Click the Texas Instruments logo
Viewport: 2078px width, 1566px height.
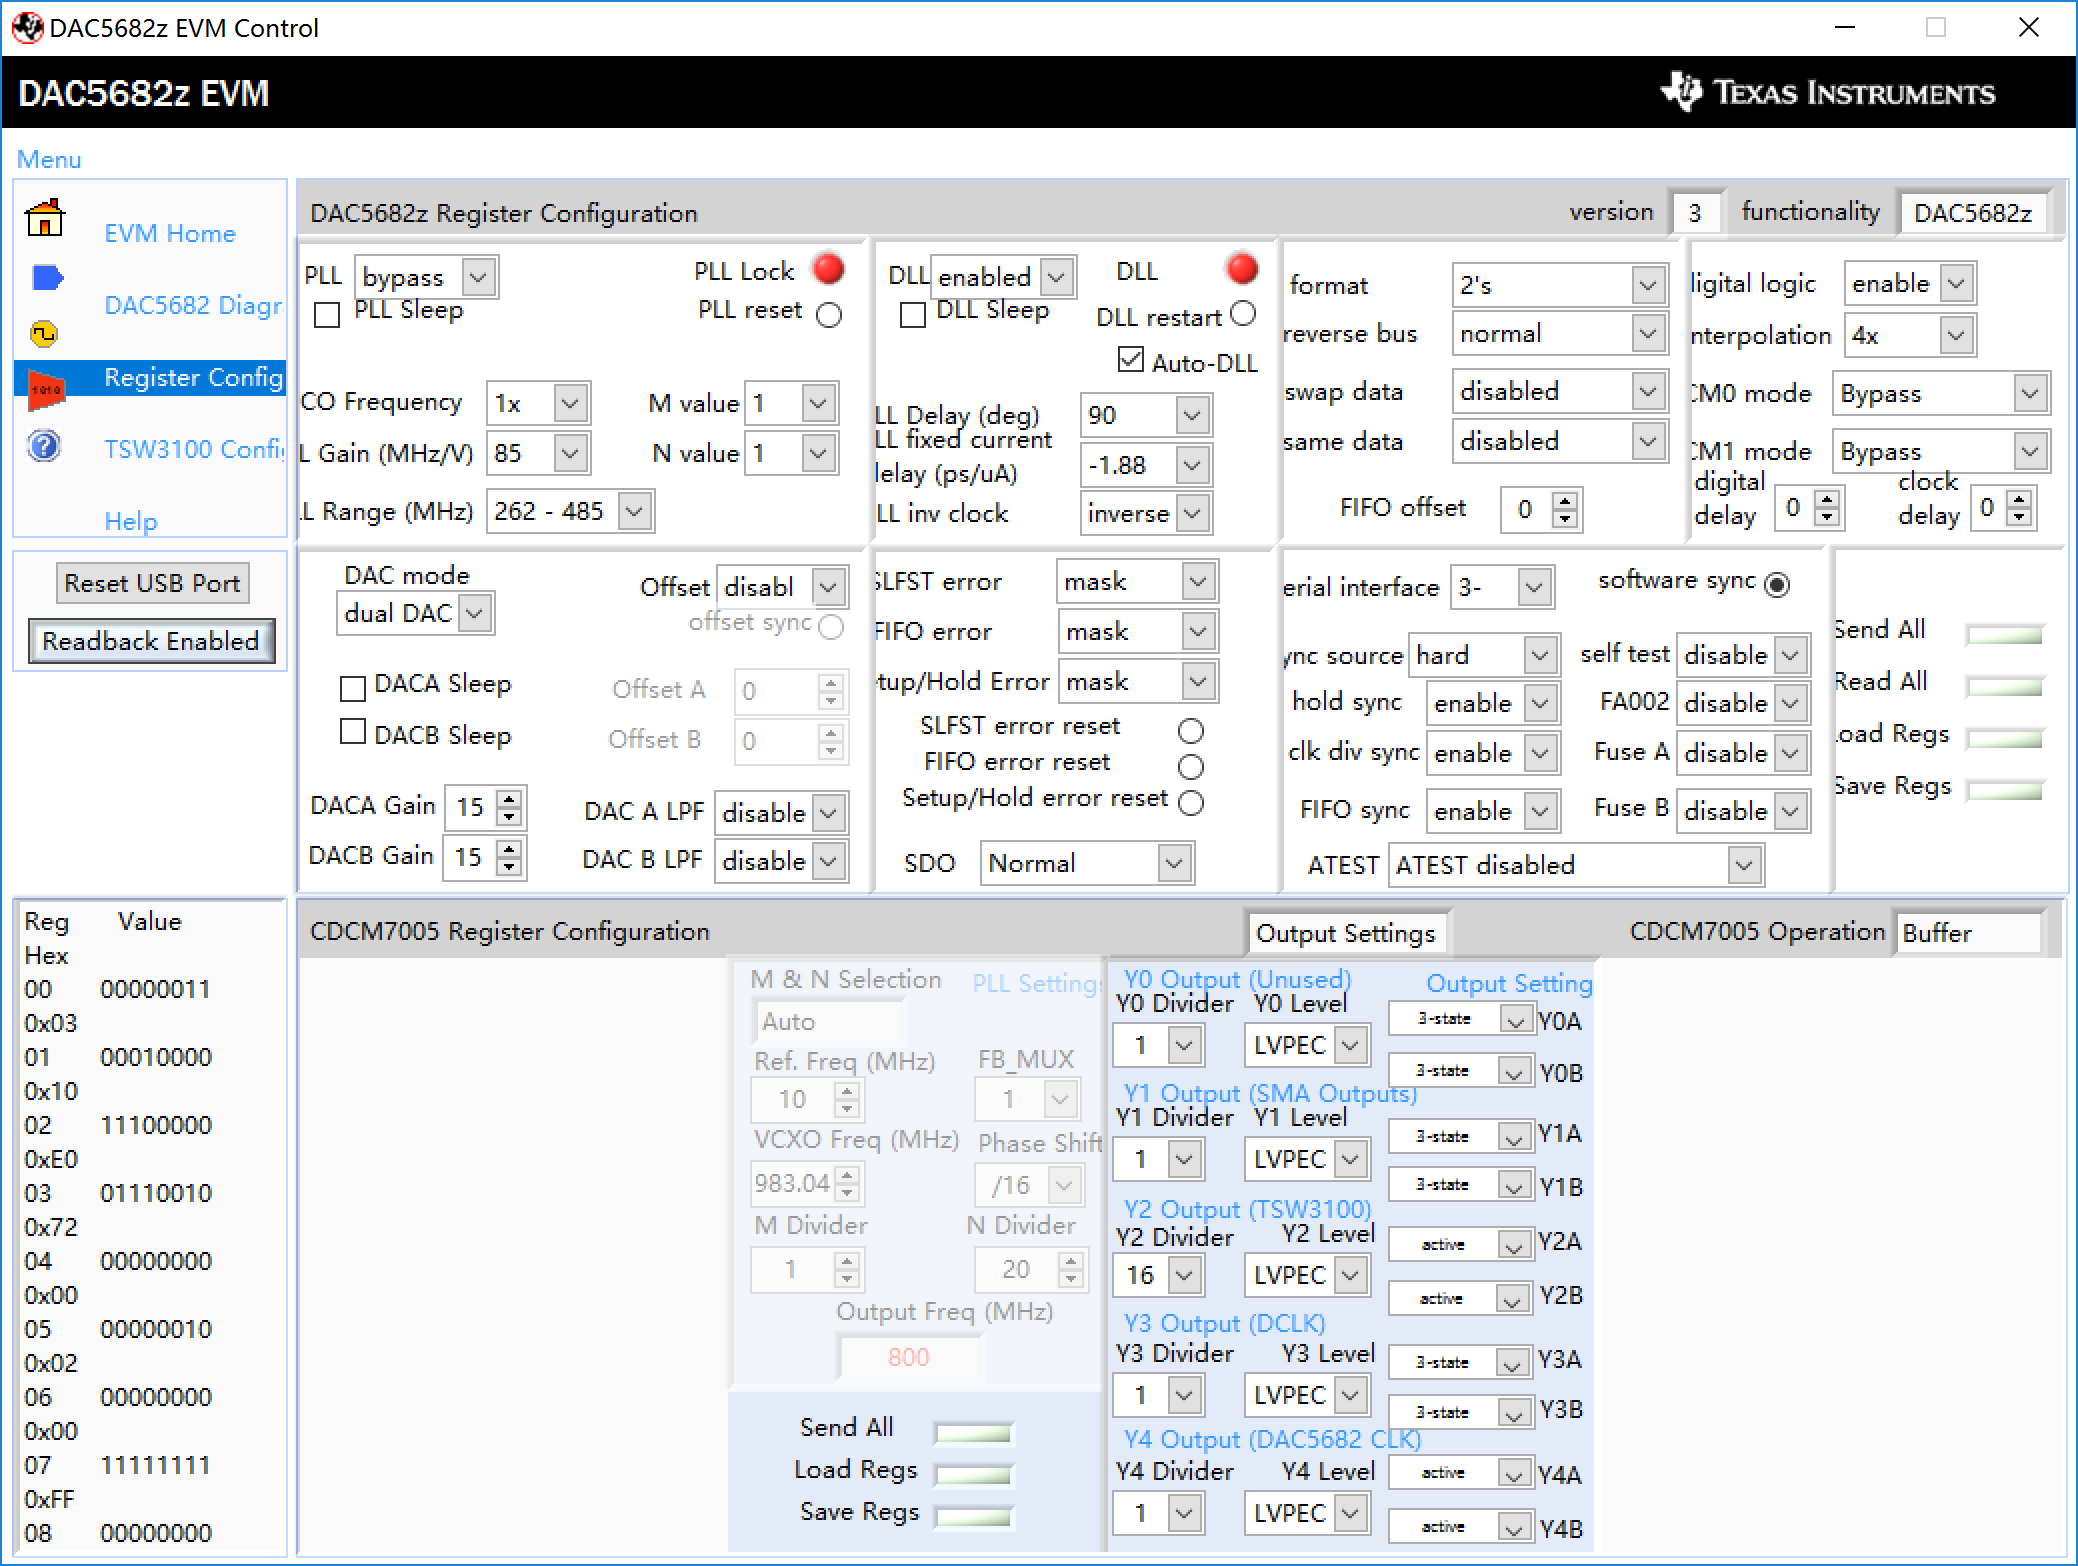click(x=1827, y=93)
